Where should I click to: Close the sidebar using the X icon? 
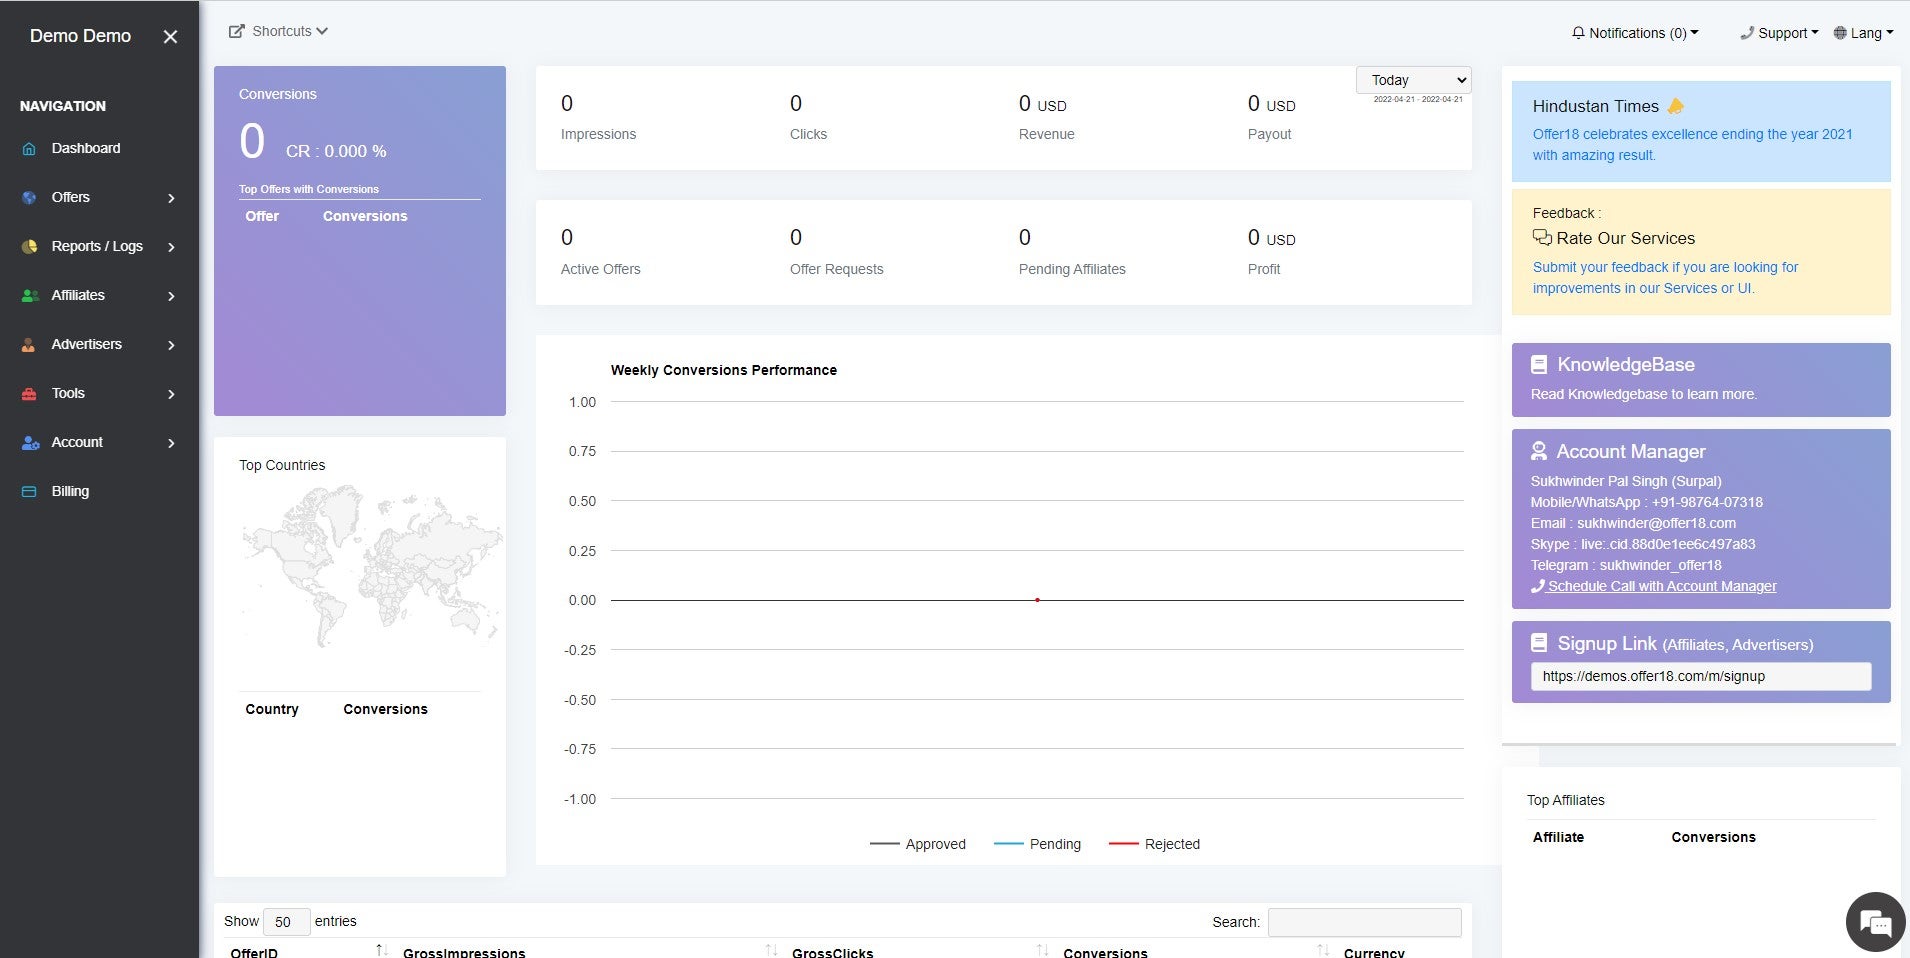point(170,37)
